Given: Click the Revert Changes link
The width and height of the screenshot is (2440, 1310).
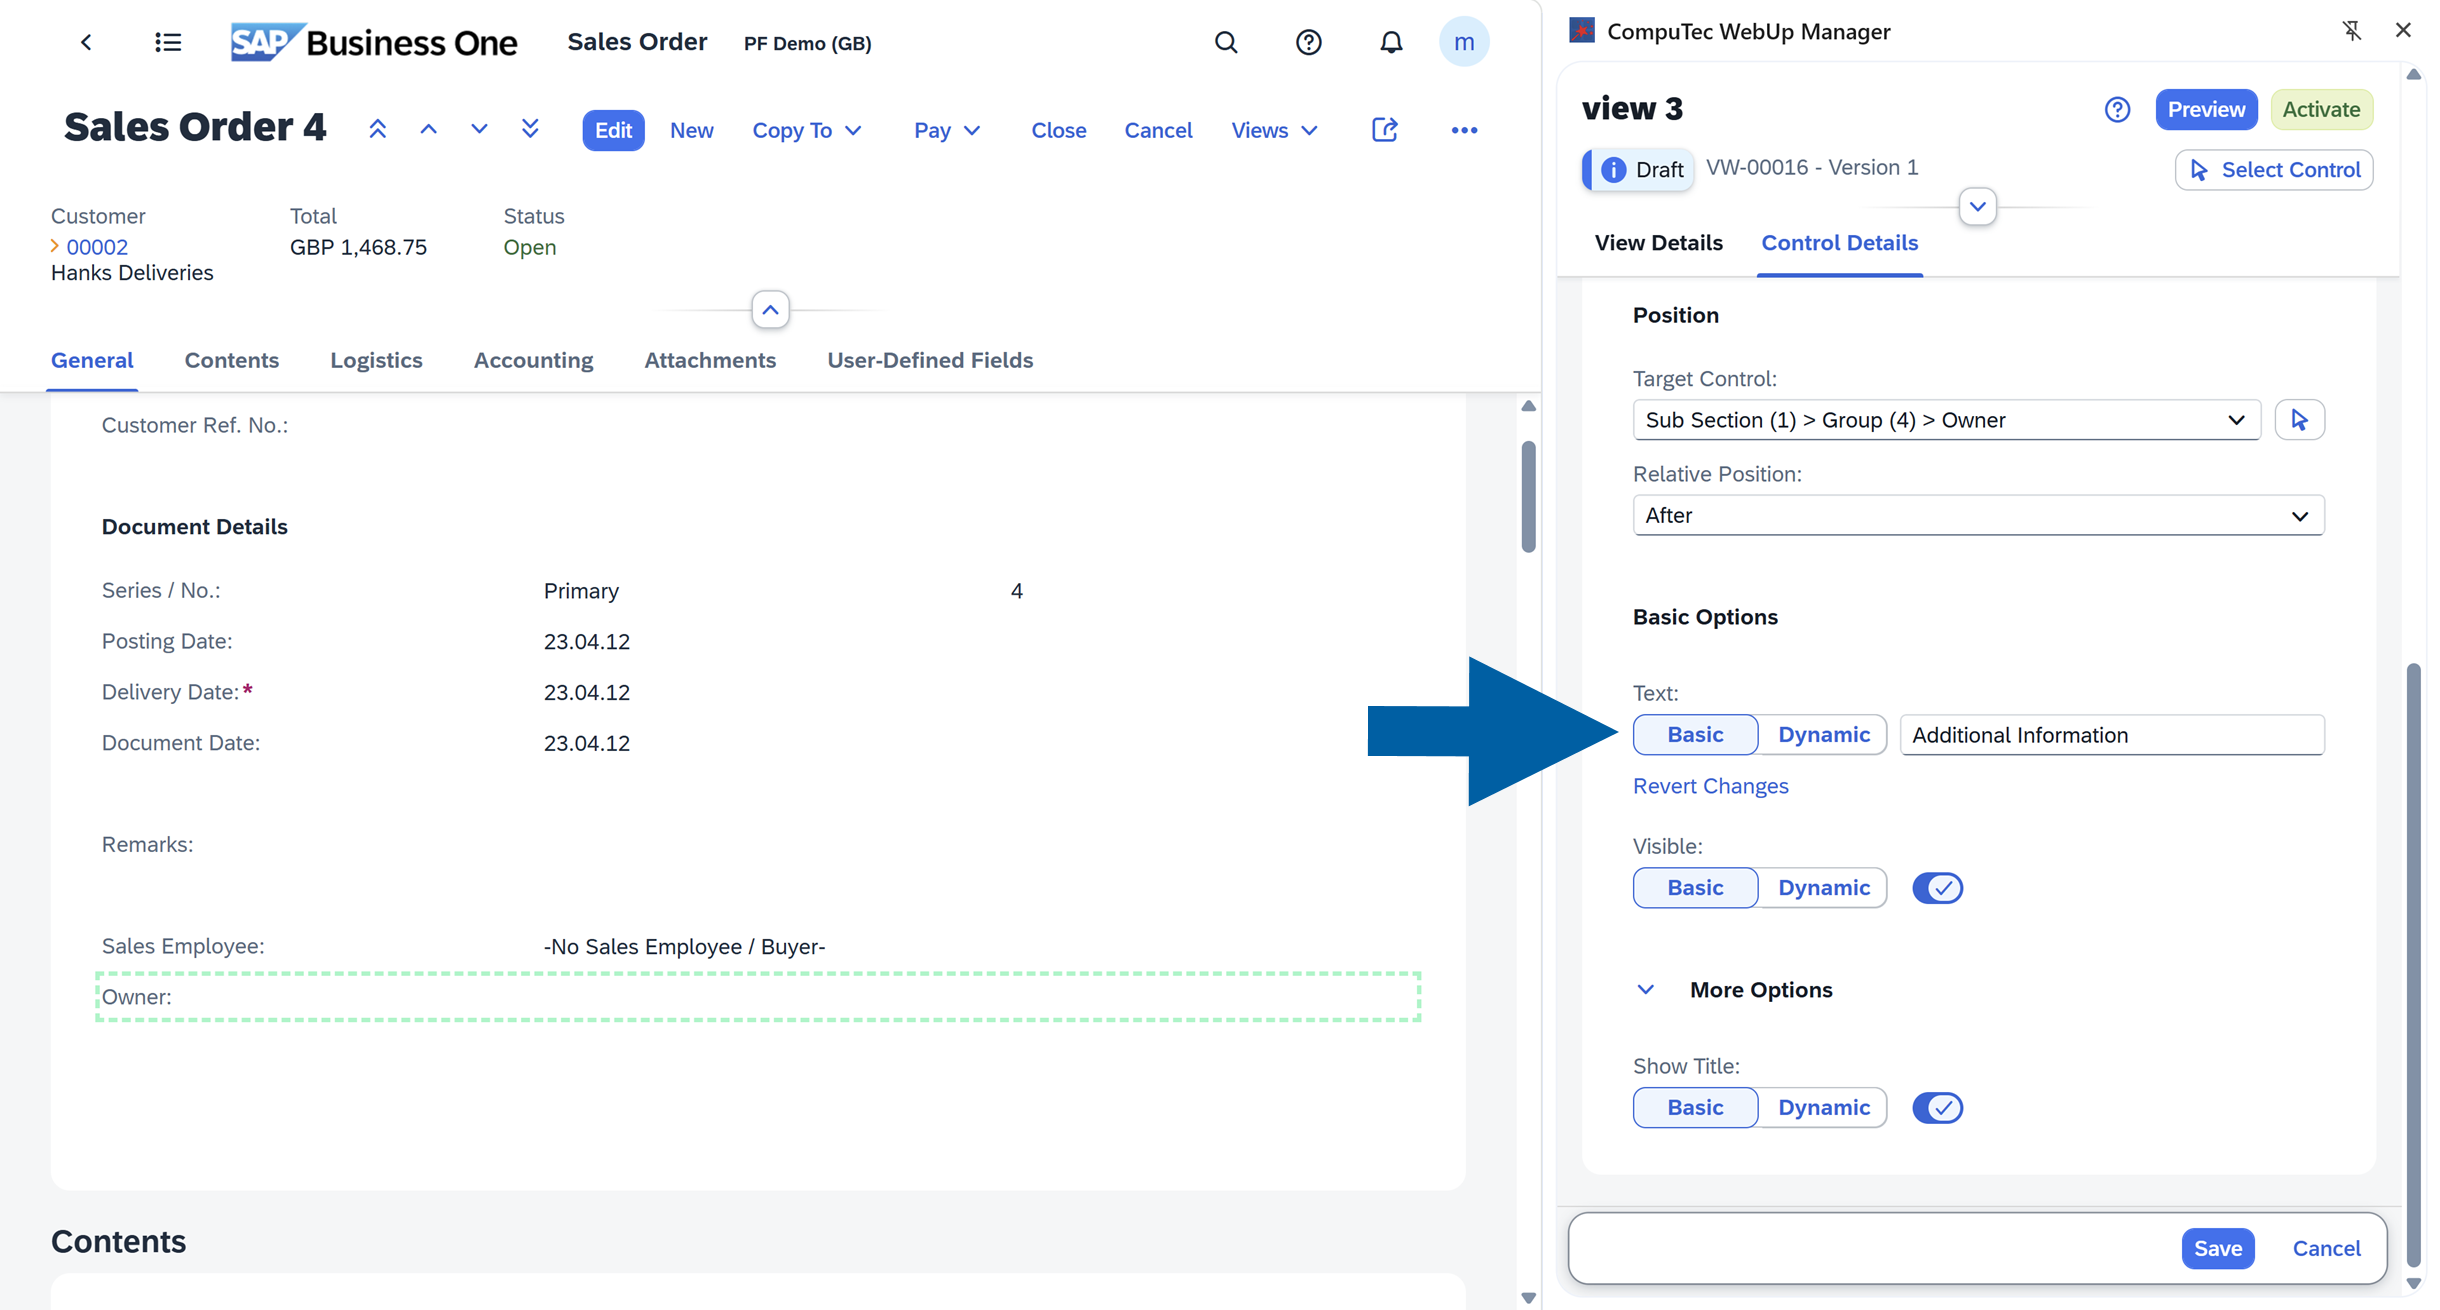Looking at the screenshot, I should click(x=1710, y=786).
